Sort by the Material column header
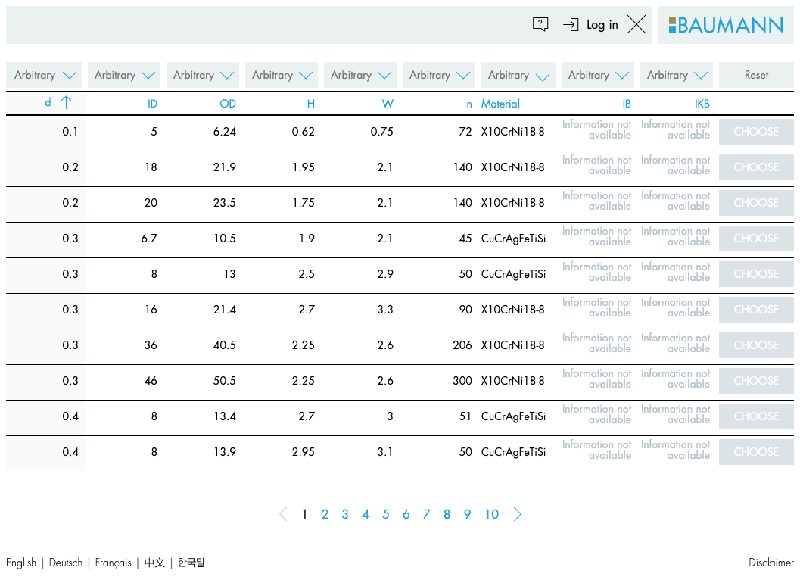This screenshot has height=583, width=800. pyautogui.click(x=500, y=104)
